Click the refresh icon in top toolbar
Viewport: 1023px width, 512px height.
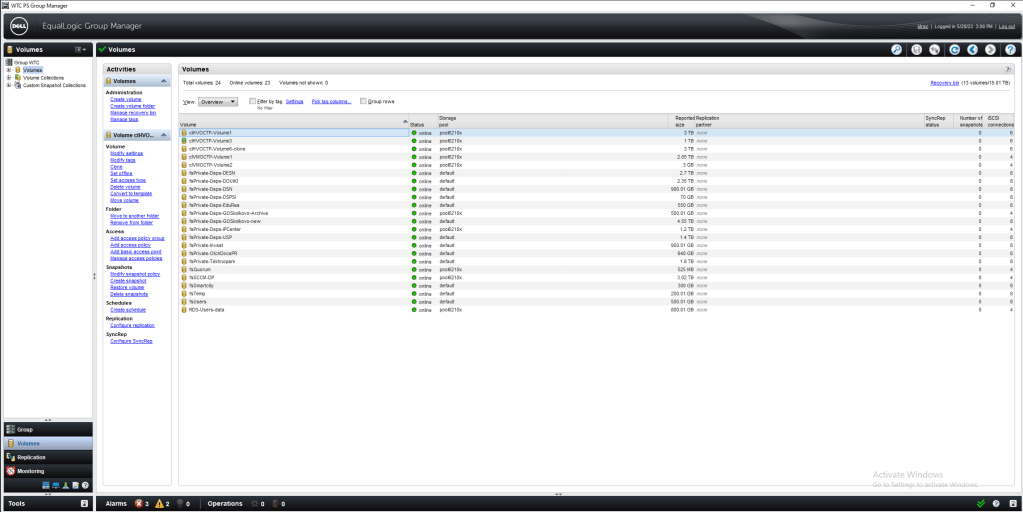(955, 49)
